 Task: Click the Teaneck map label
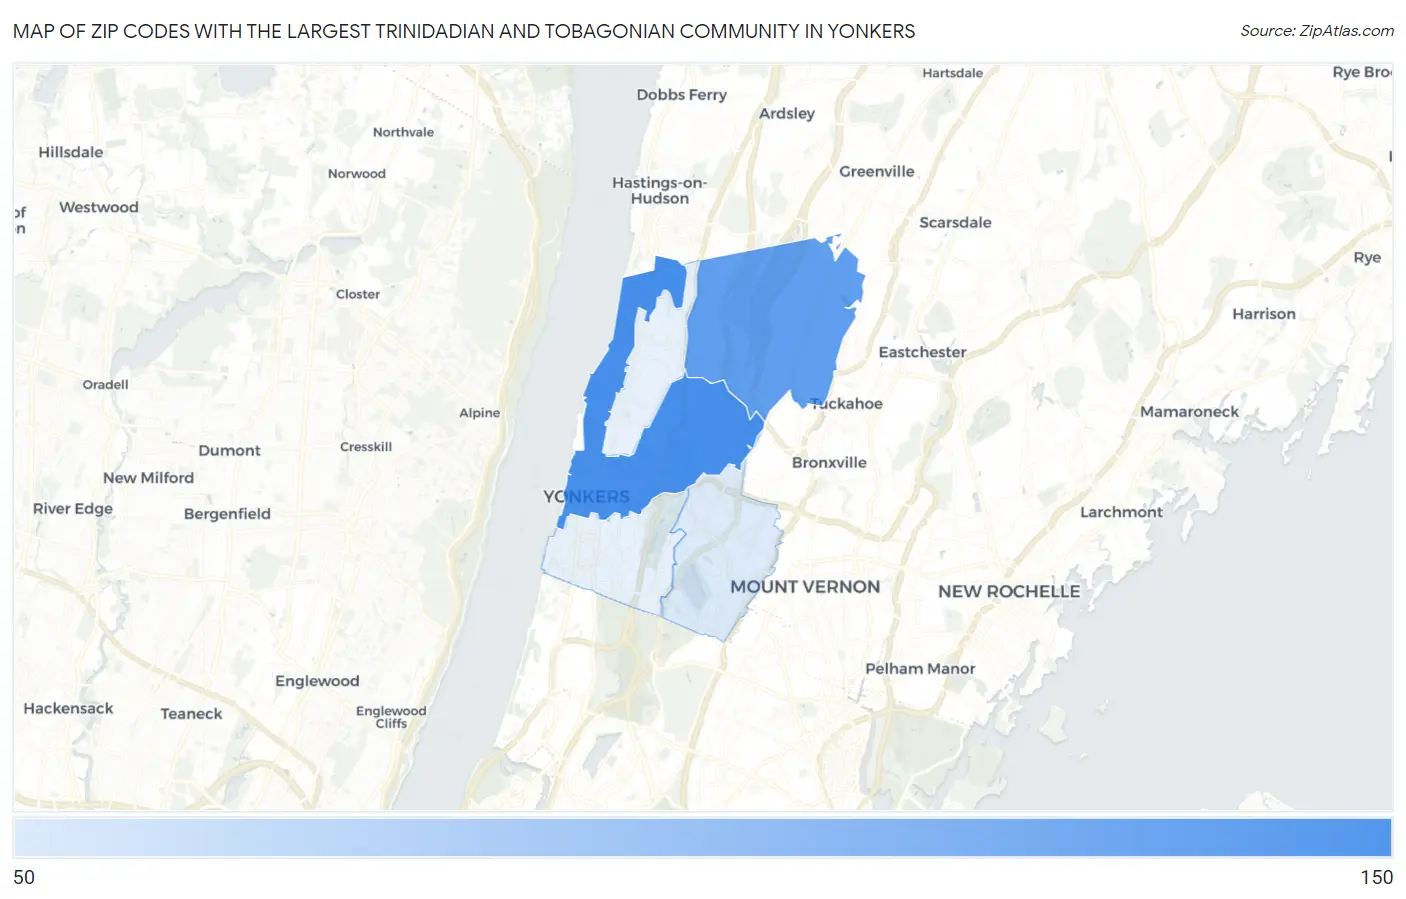[x=191, y=714]
